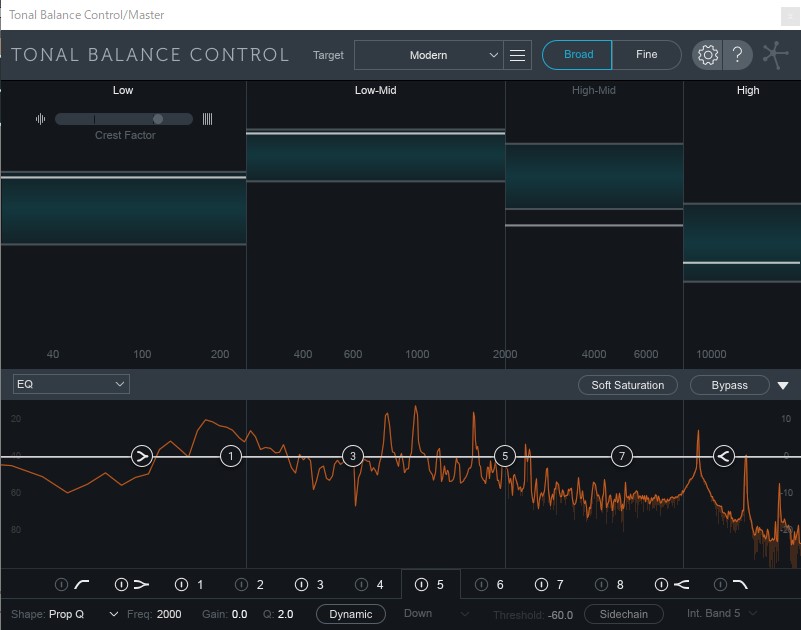Click the high-pass filter shape icon
The image size is (801, 630).
(82, 584)
